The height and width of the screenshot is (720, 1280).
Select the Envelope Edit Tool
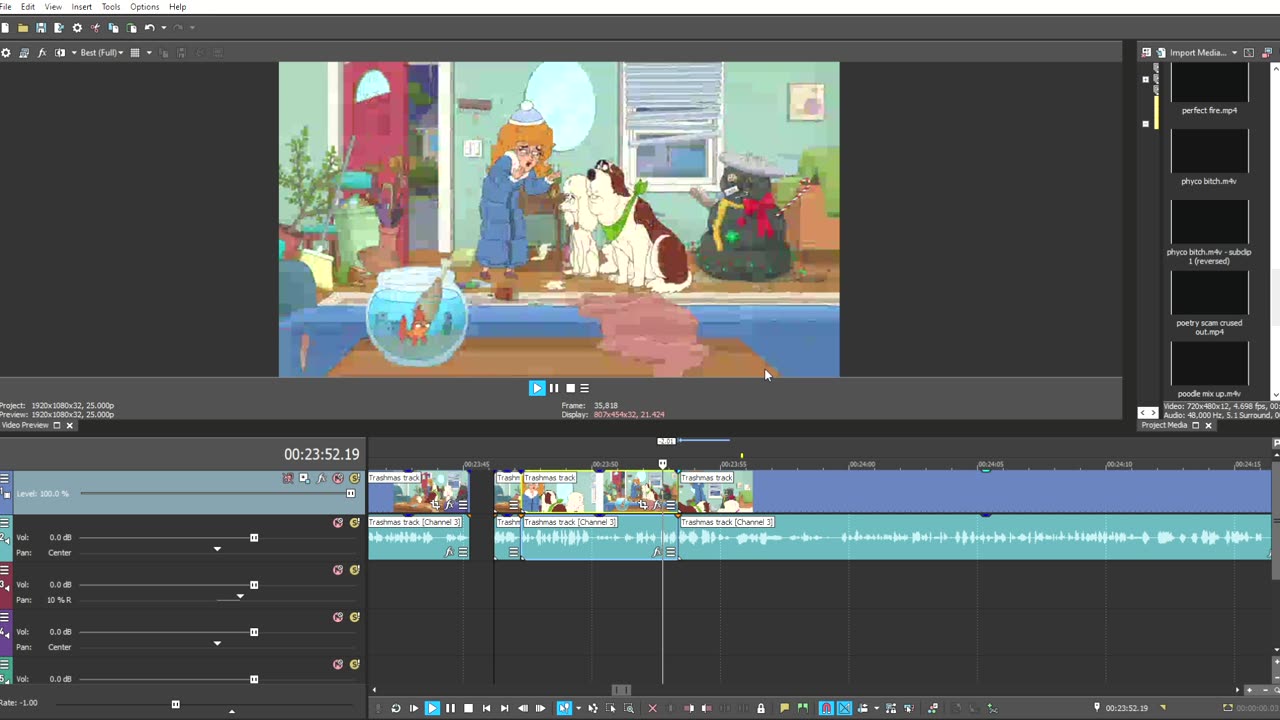click(593, 708)
